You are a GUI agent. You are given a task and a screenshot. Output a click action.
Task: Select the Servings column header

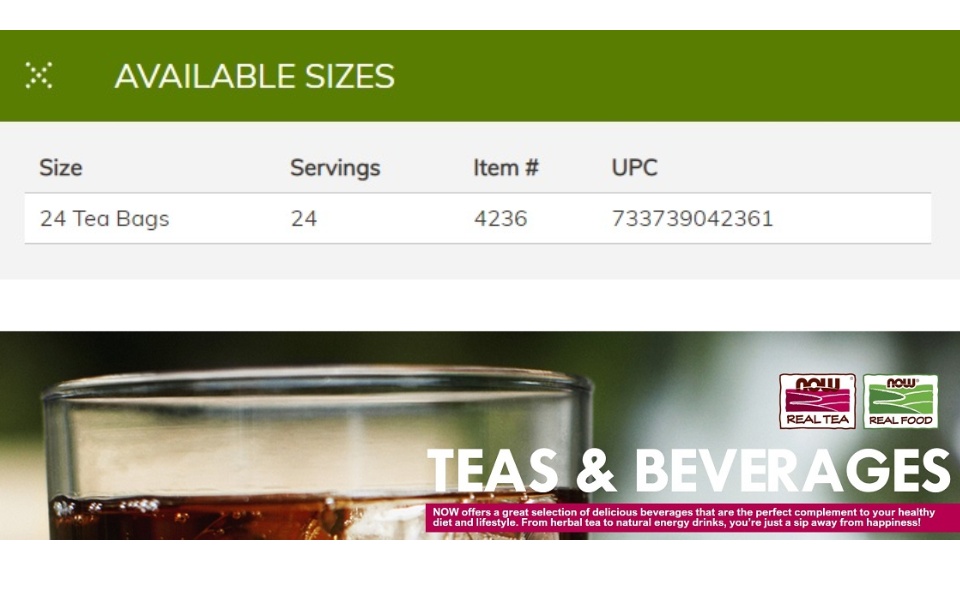(x=335, y=168)
